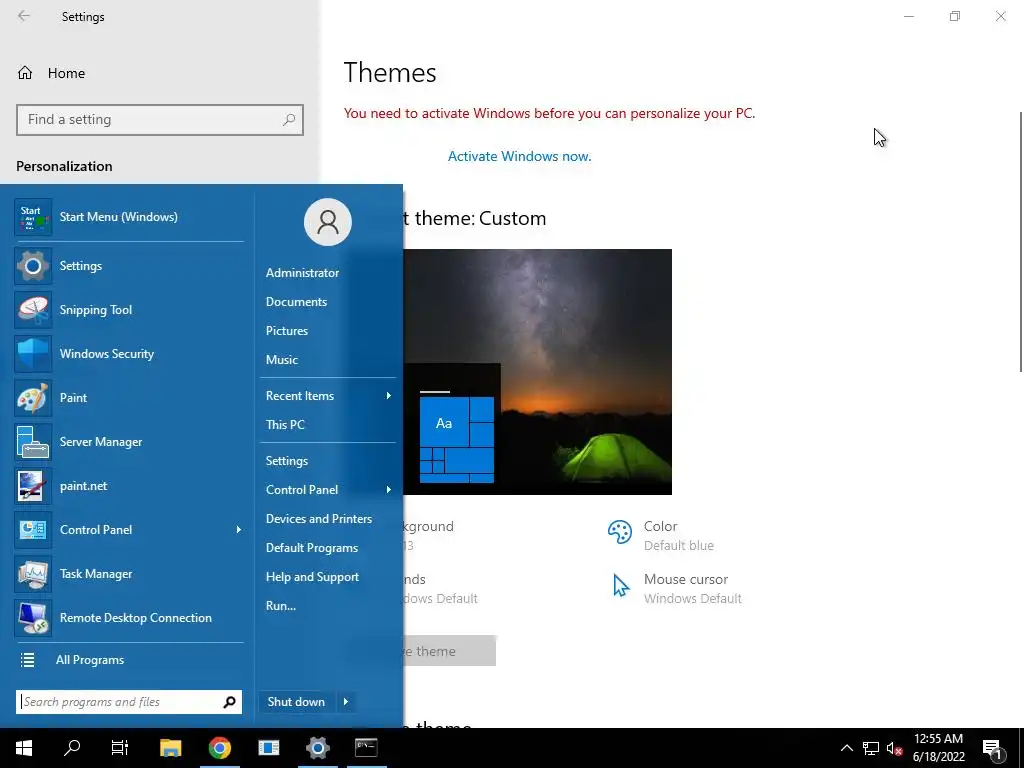
Task: Go back with Settings back arrow
Action: tap(24, 16)
